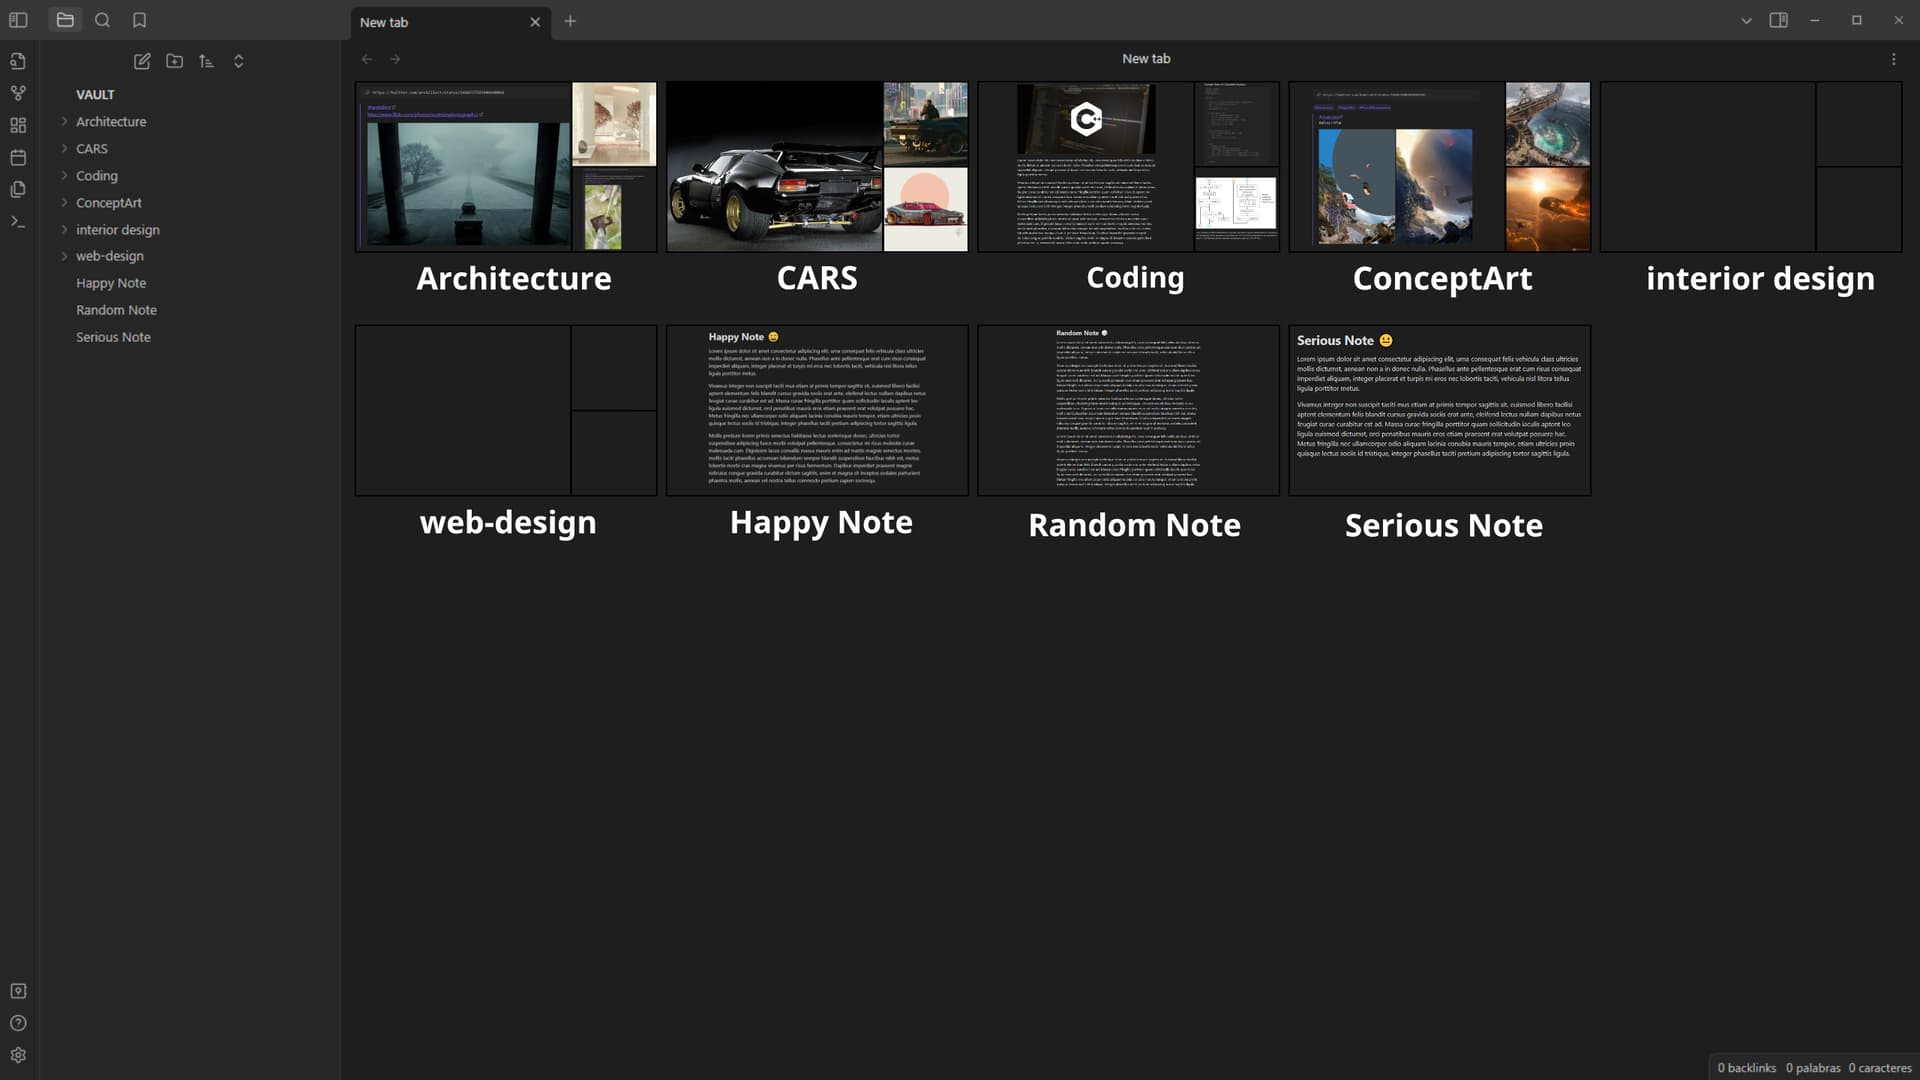Open the more options menu on the pane
The image size is (1920, 1080).
click(x=1892, y=58)
